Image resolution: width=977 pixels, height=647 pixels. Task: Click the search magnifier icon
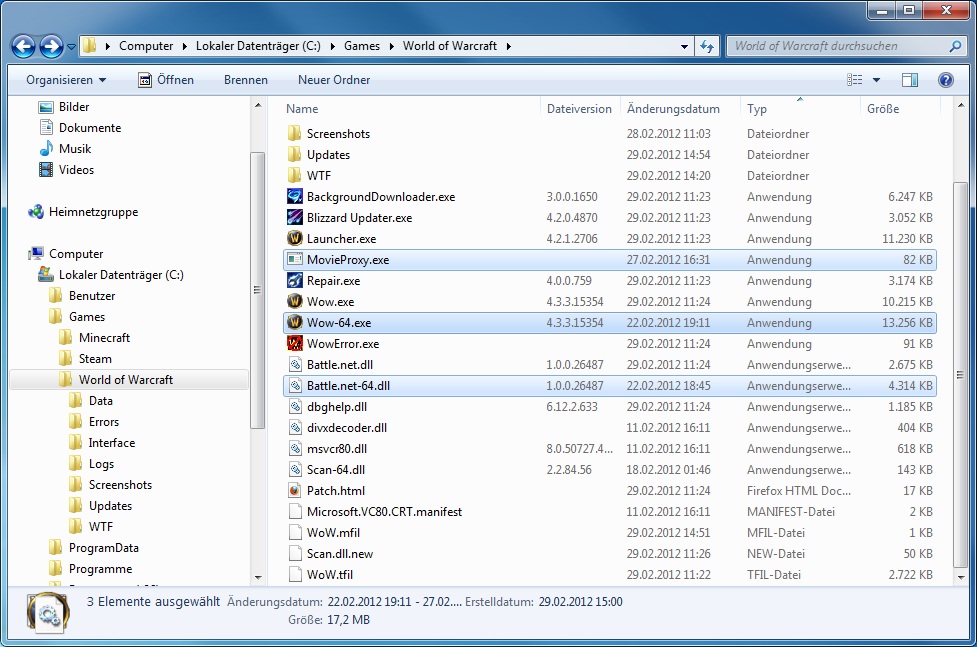pyautogui.click(x=955, y=46)
